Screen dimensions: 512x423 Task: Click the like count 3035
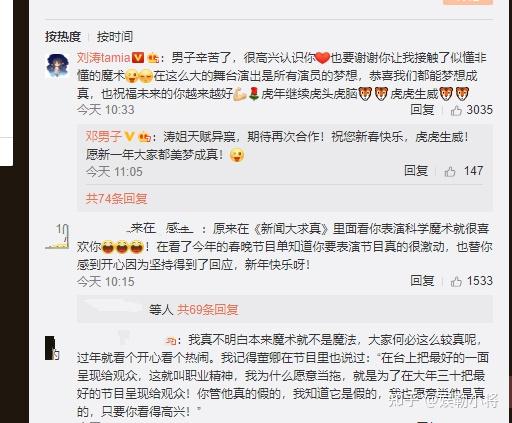click(x=479, y=110)
